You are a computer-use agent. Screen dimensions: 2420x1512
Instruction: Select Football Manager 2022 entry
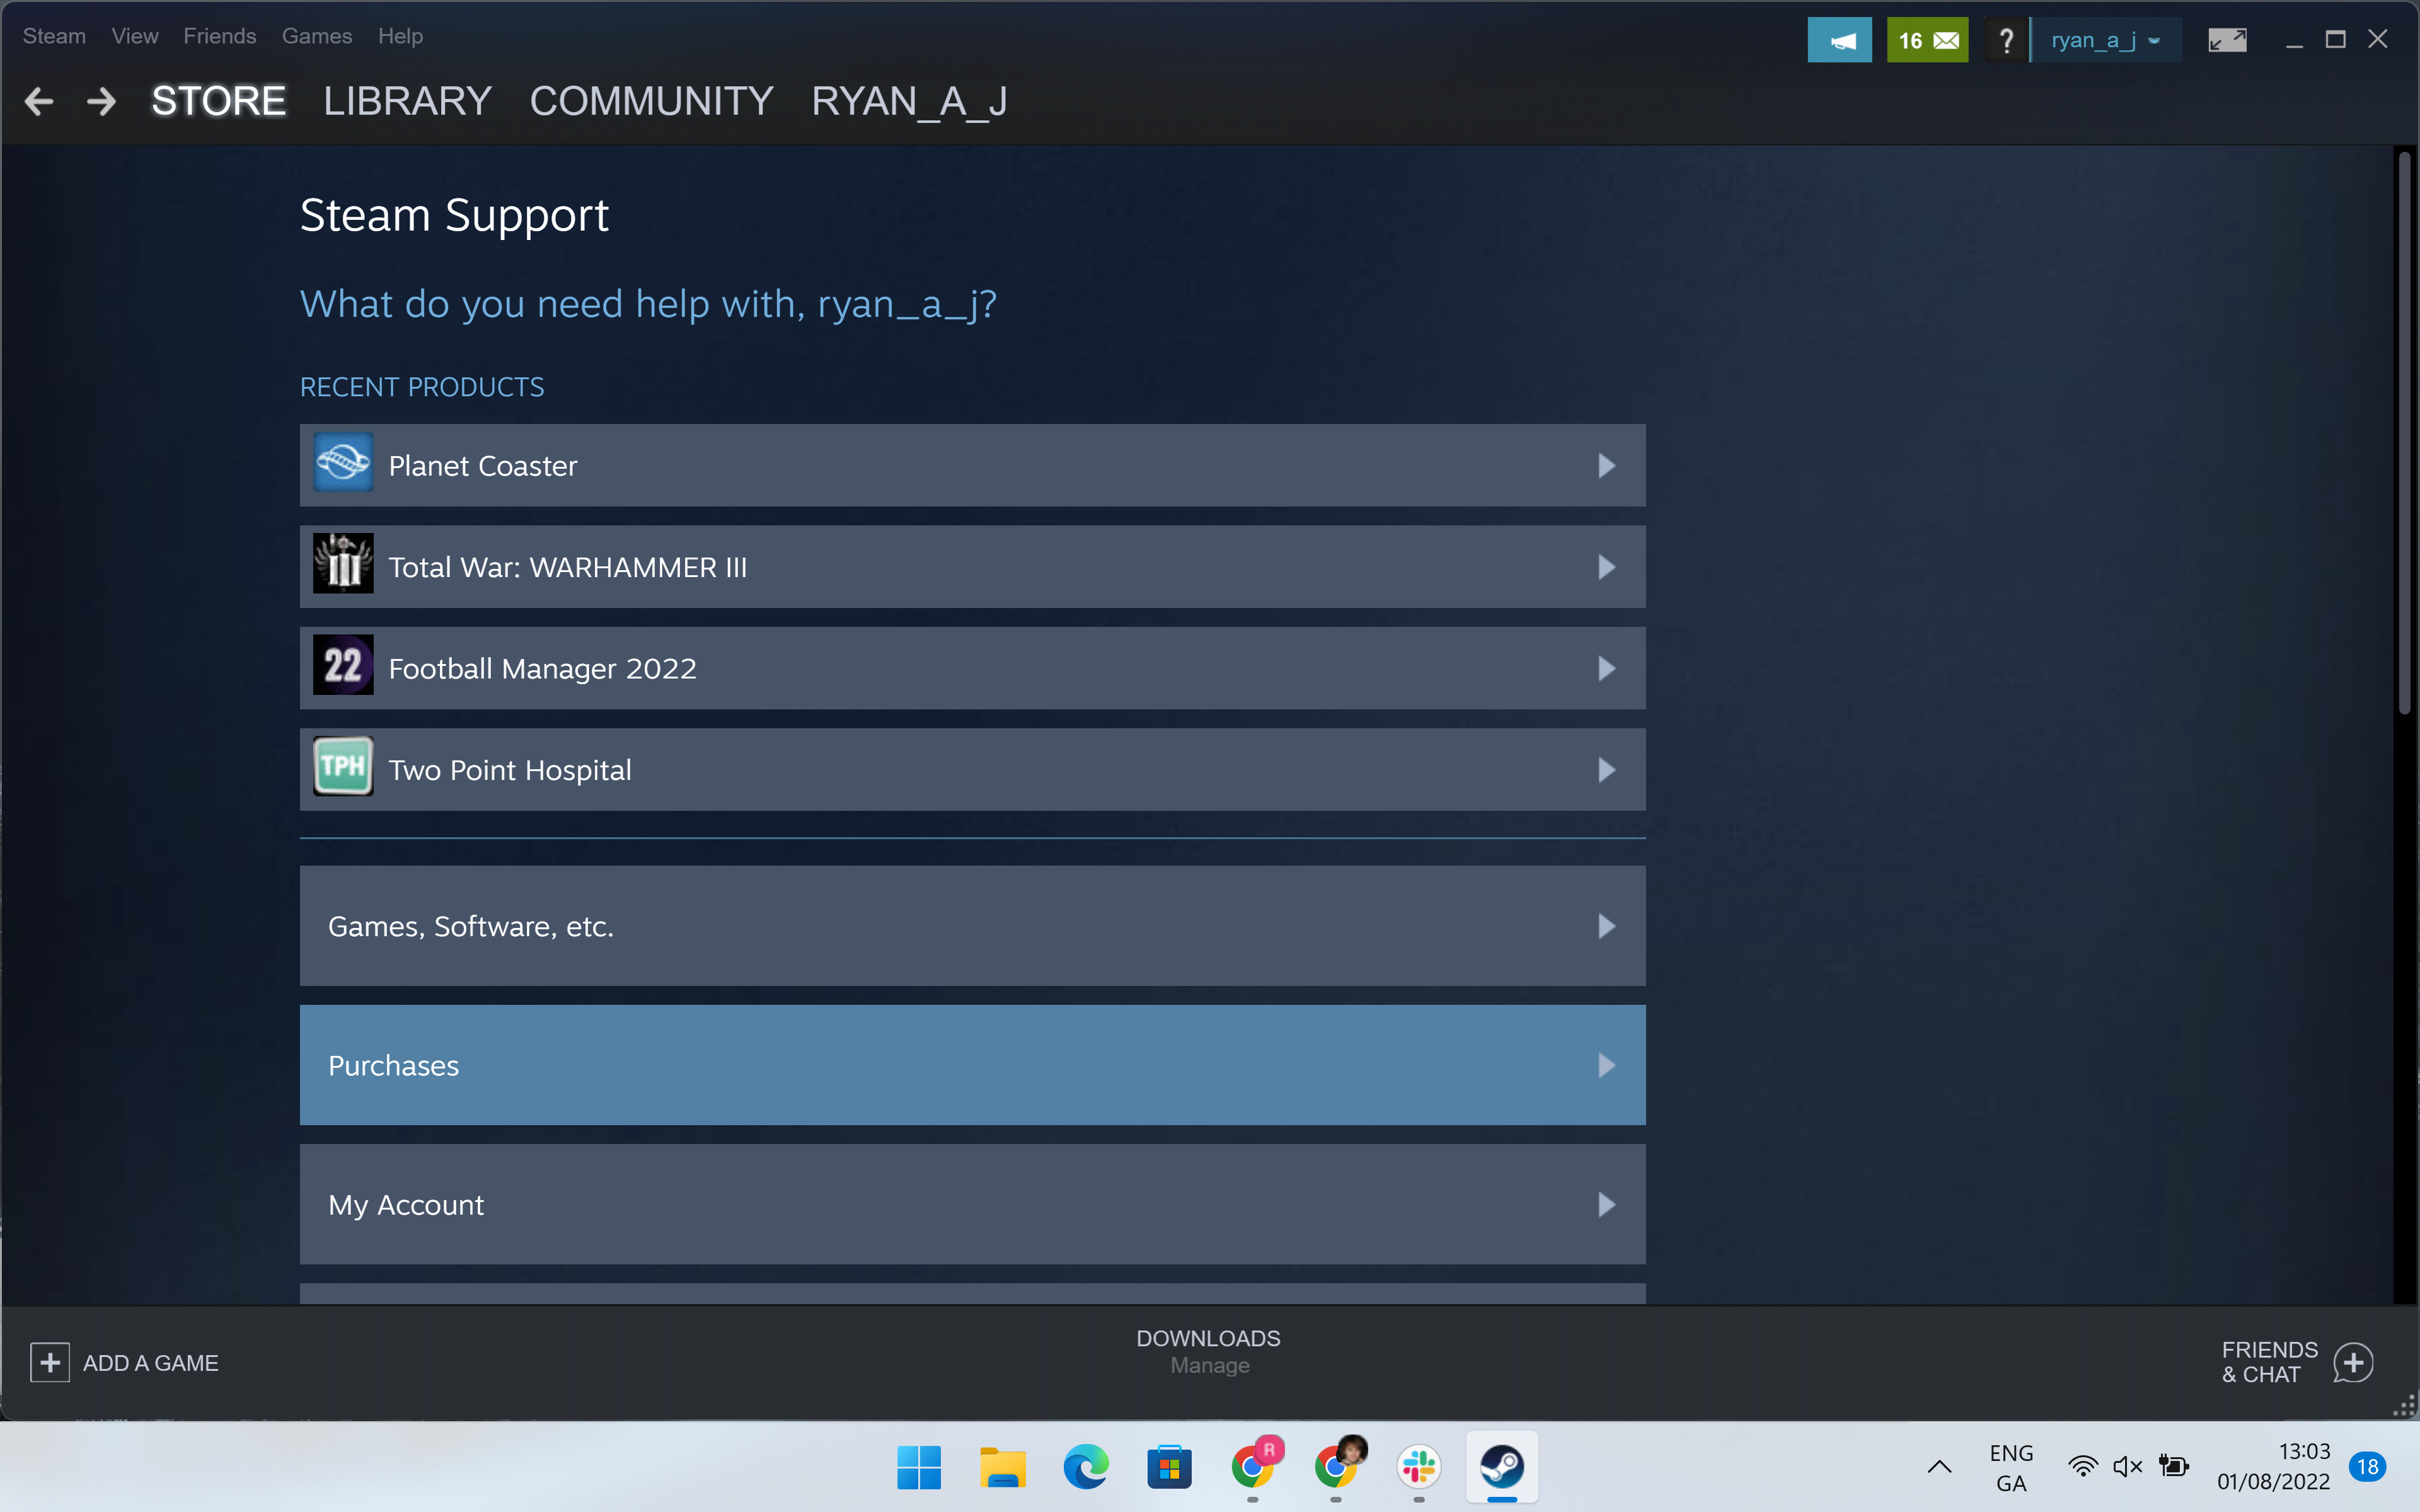[x=972, y=668]
